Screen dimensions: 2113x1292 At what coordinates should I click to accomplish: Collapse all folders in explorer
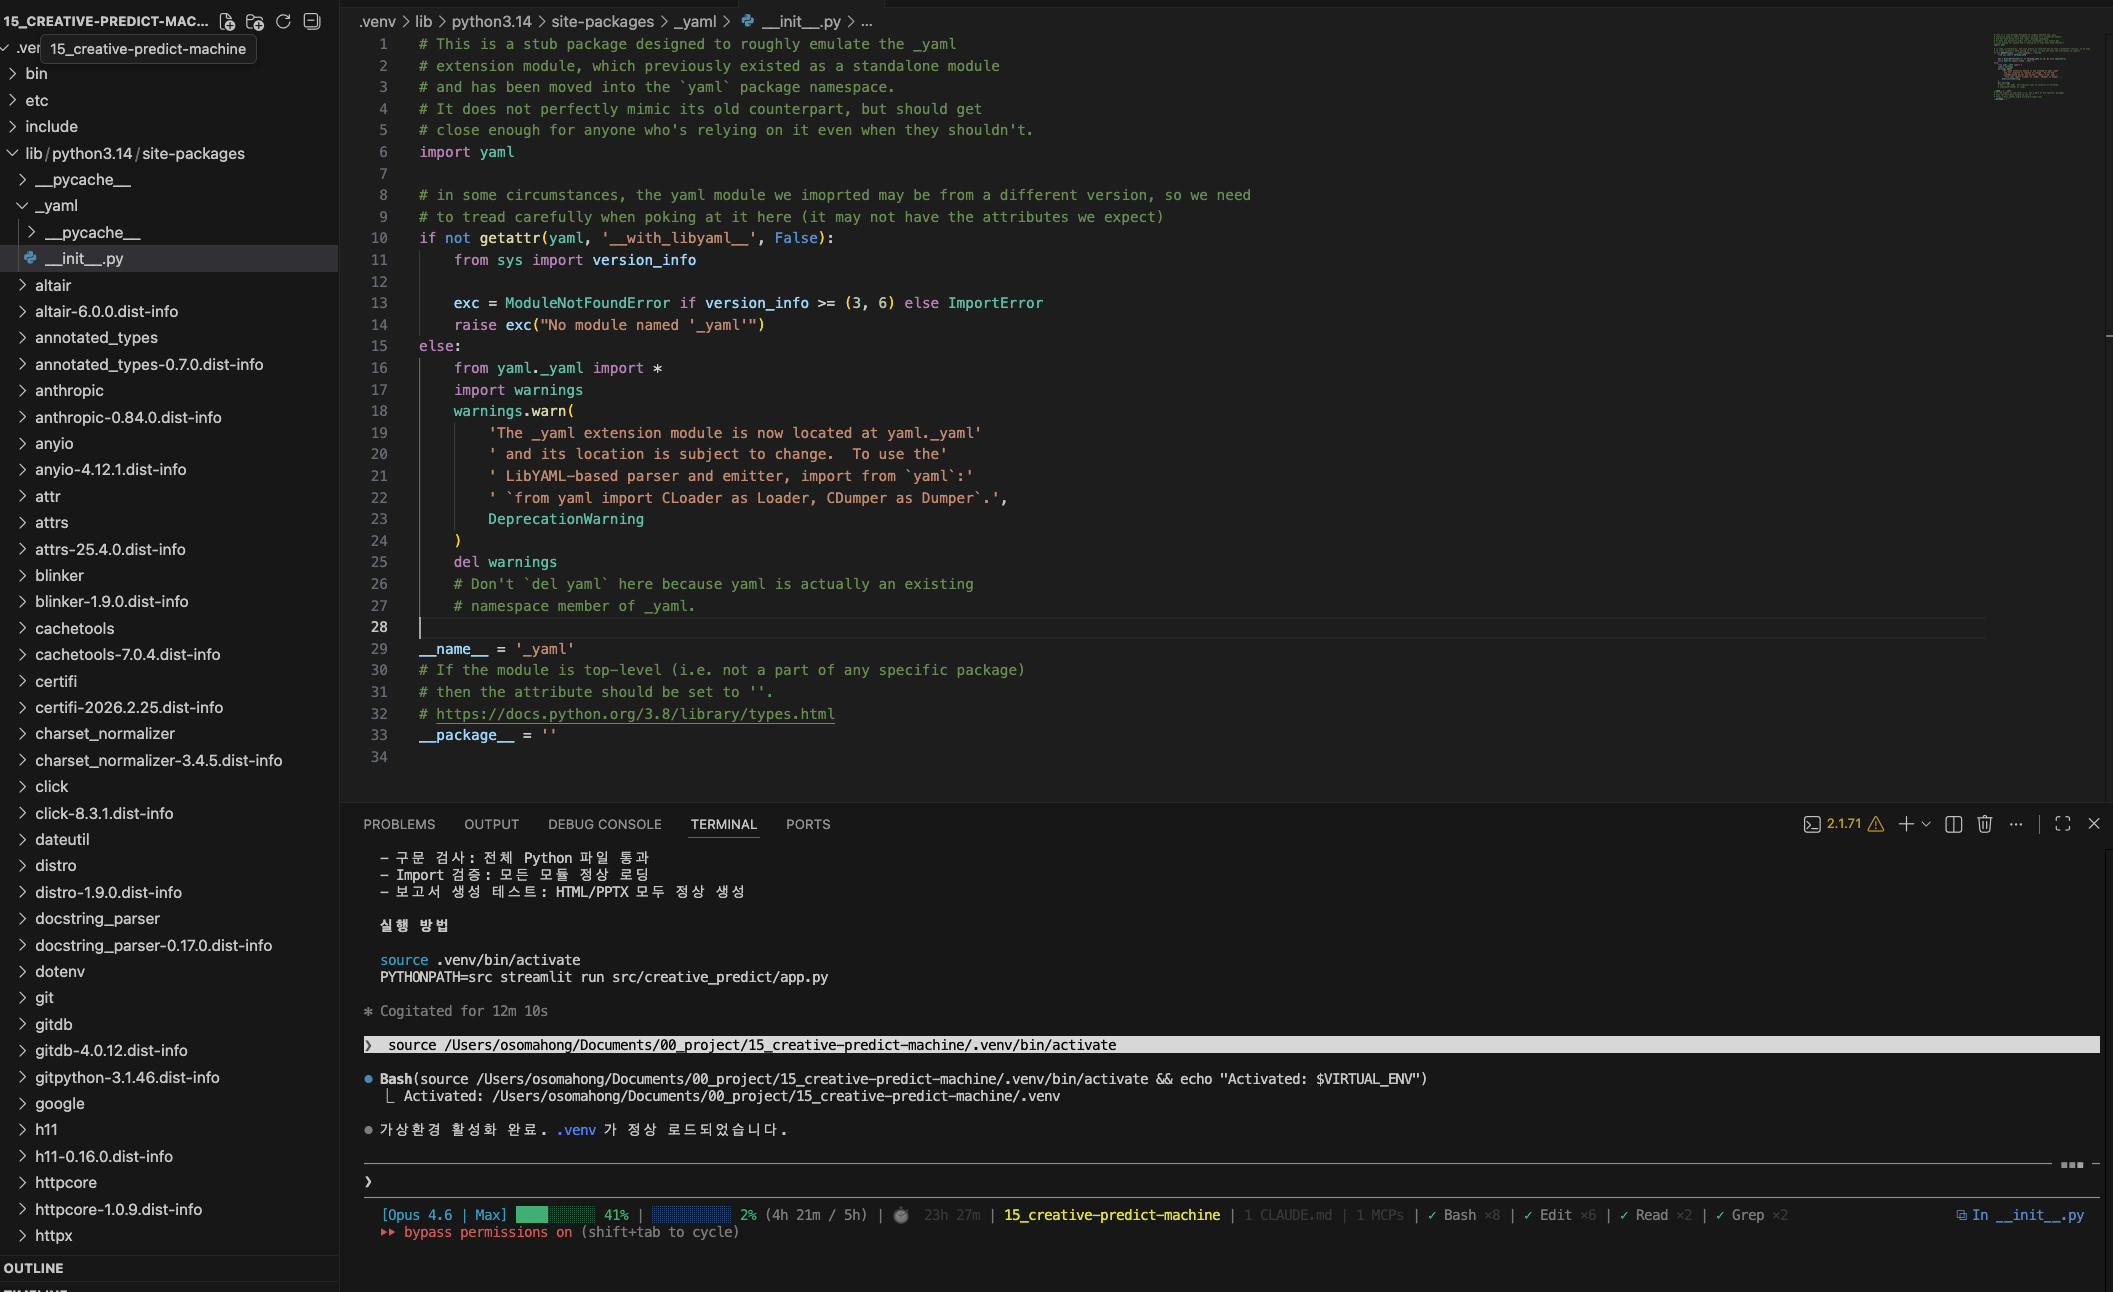click(x=312, y=21)
